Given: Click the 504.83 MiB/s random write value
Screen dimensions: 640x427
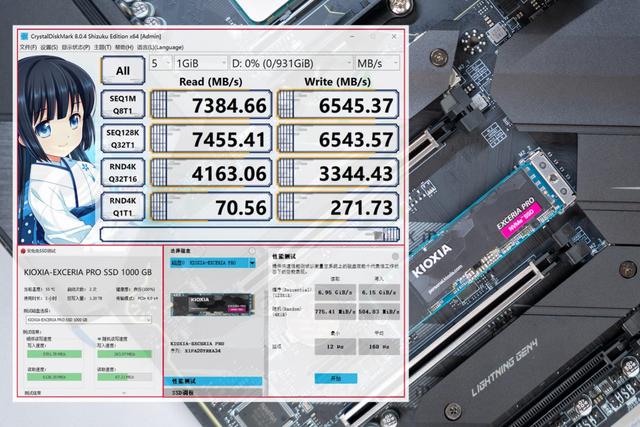Looking at the screenshot, I should click(379, 311).
